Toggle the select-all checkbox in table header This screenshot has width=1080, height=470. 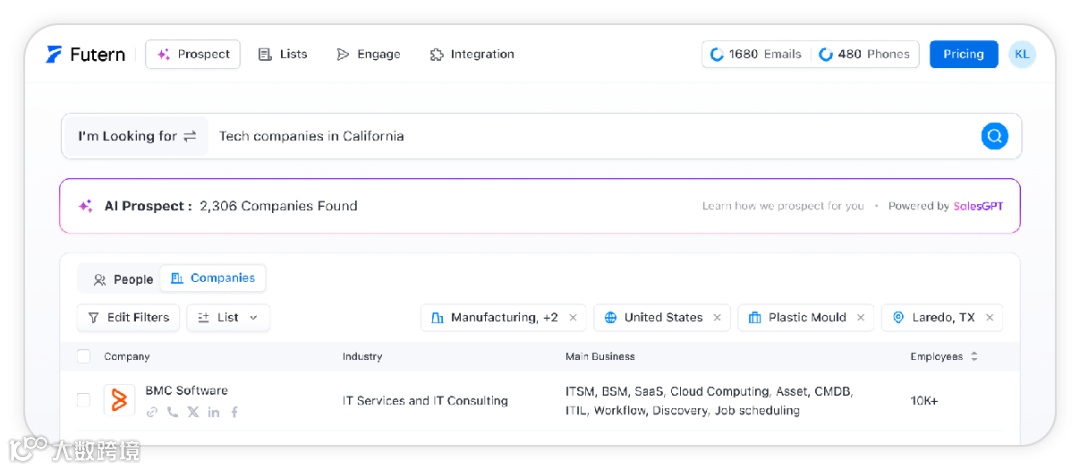pos(84,357)
